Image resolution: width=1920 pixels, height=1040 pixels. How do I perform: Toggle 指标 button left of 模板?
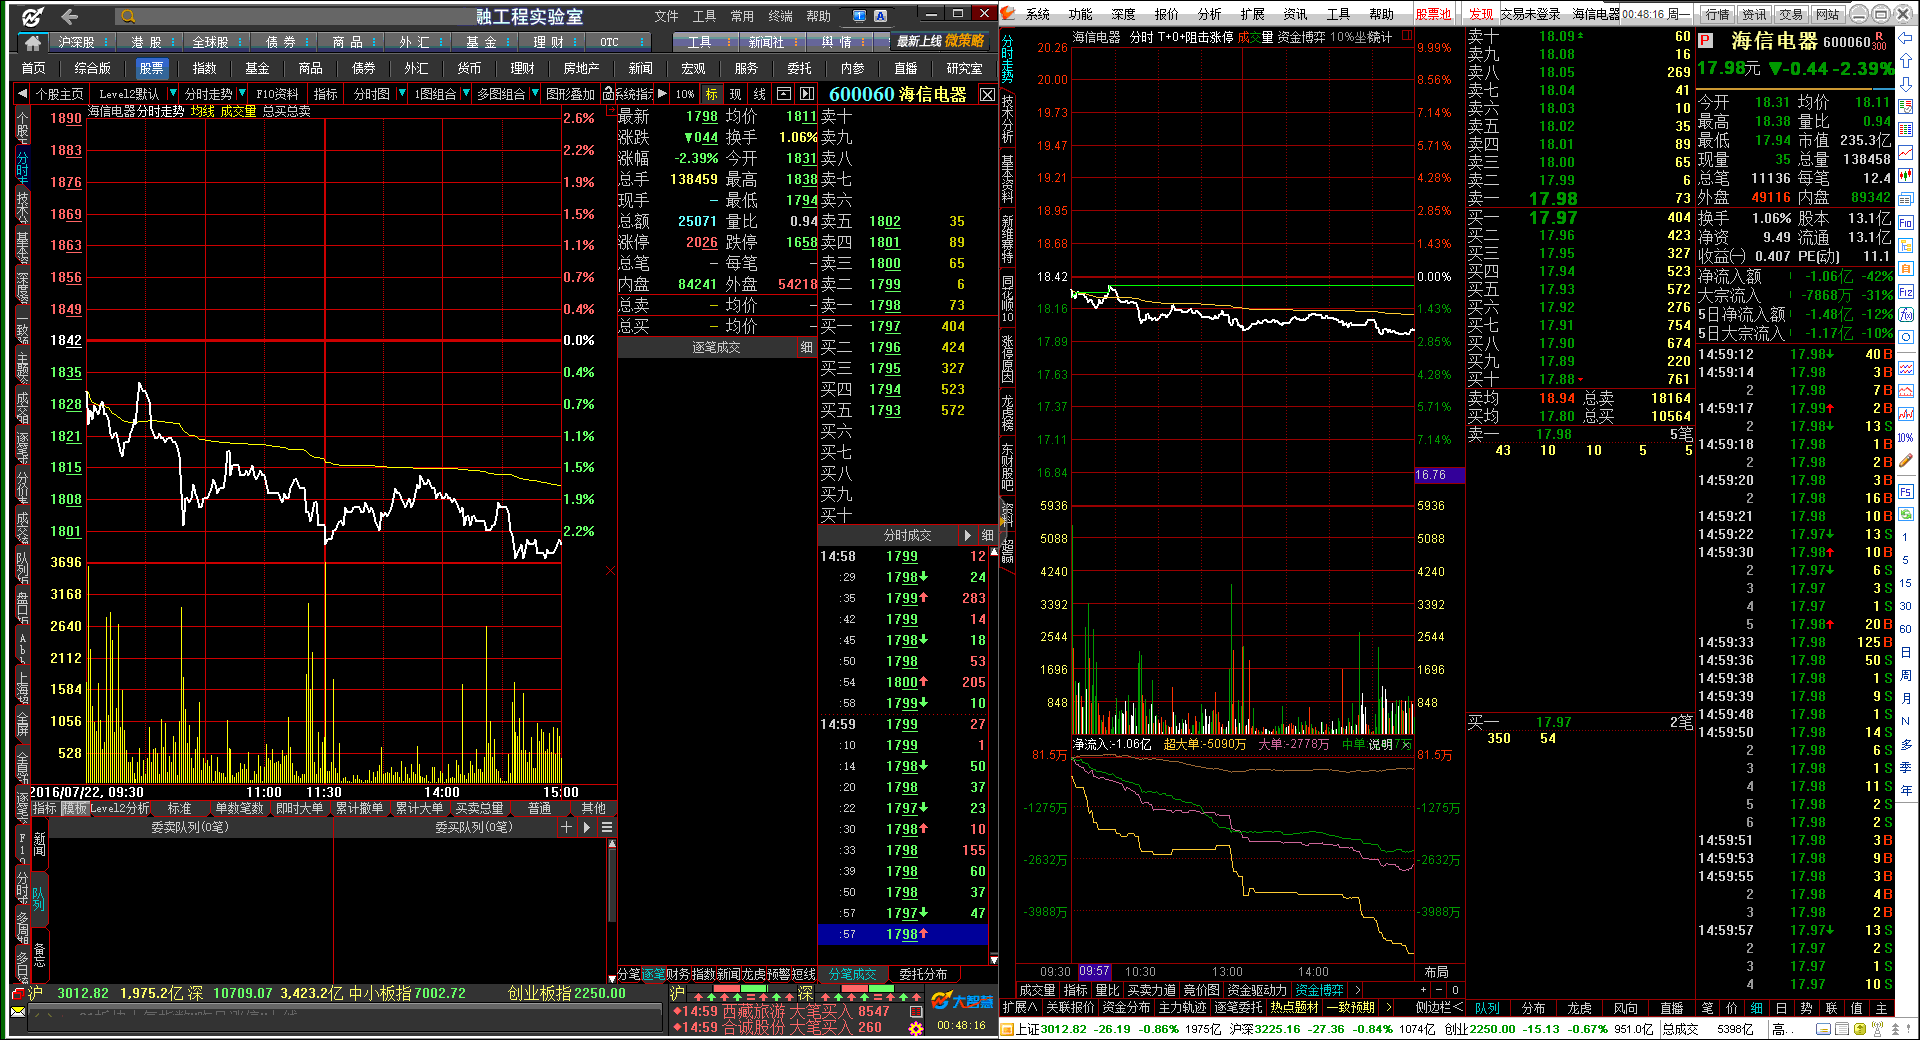tap(45, 808)
